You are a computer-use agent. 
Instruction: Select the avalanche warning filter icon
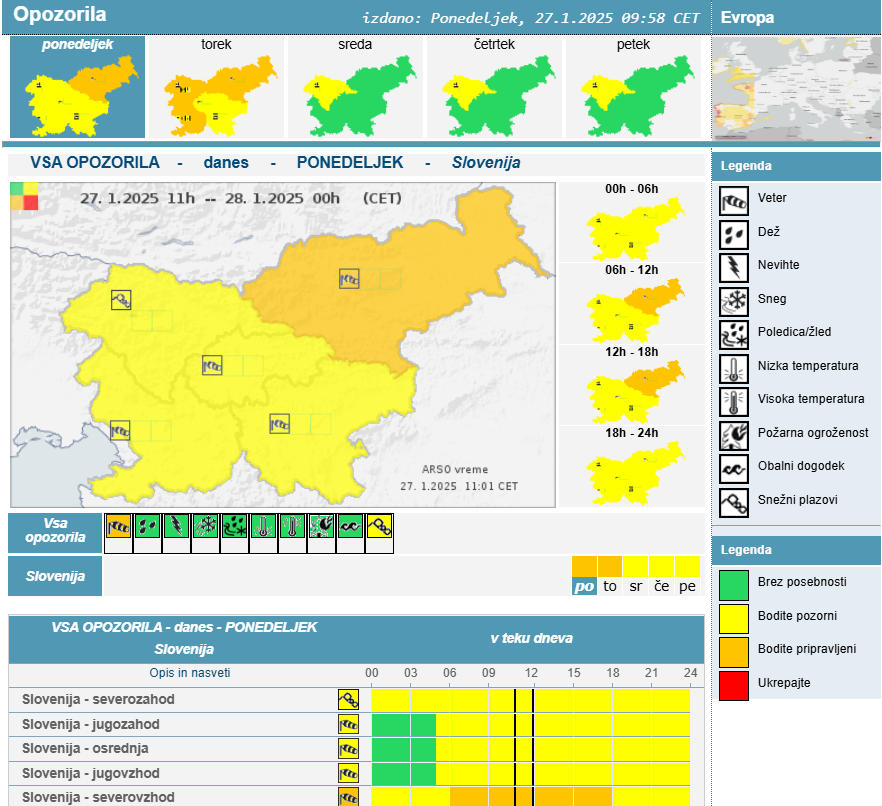[379, 526]
